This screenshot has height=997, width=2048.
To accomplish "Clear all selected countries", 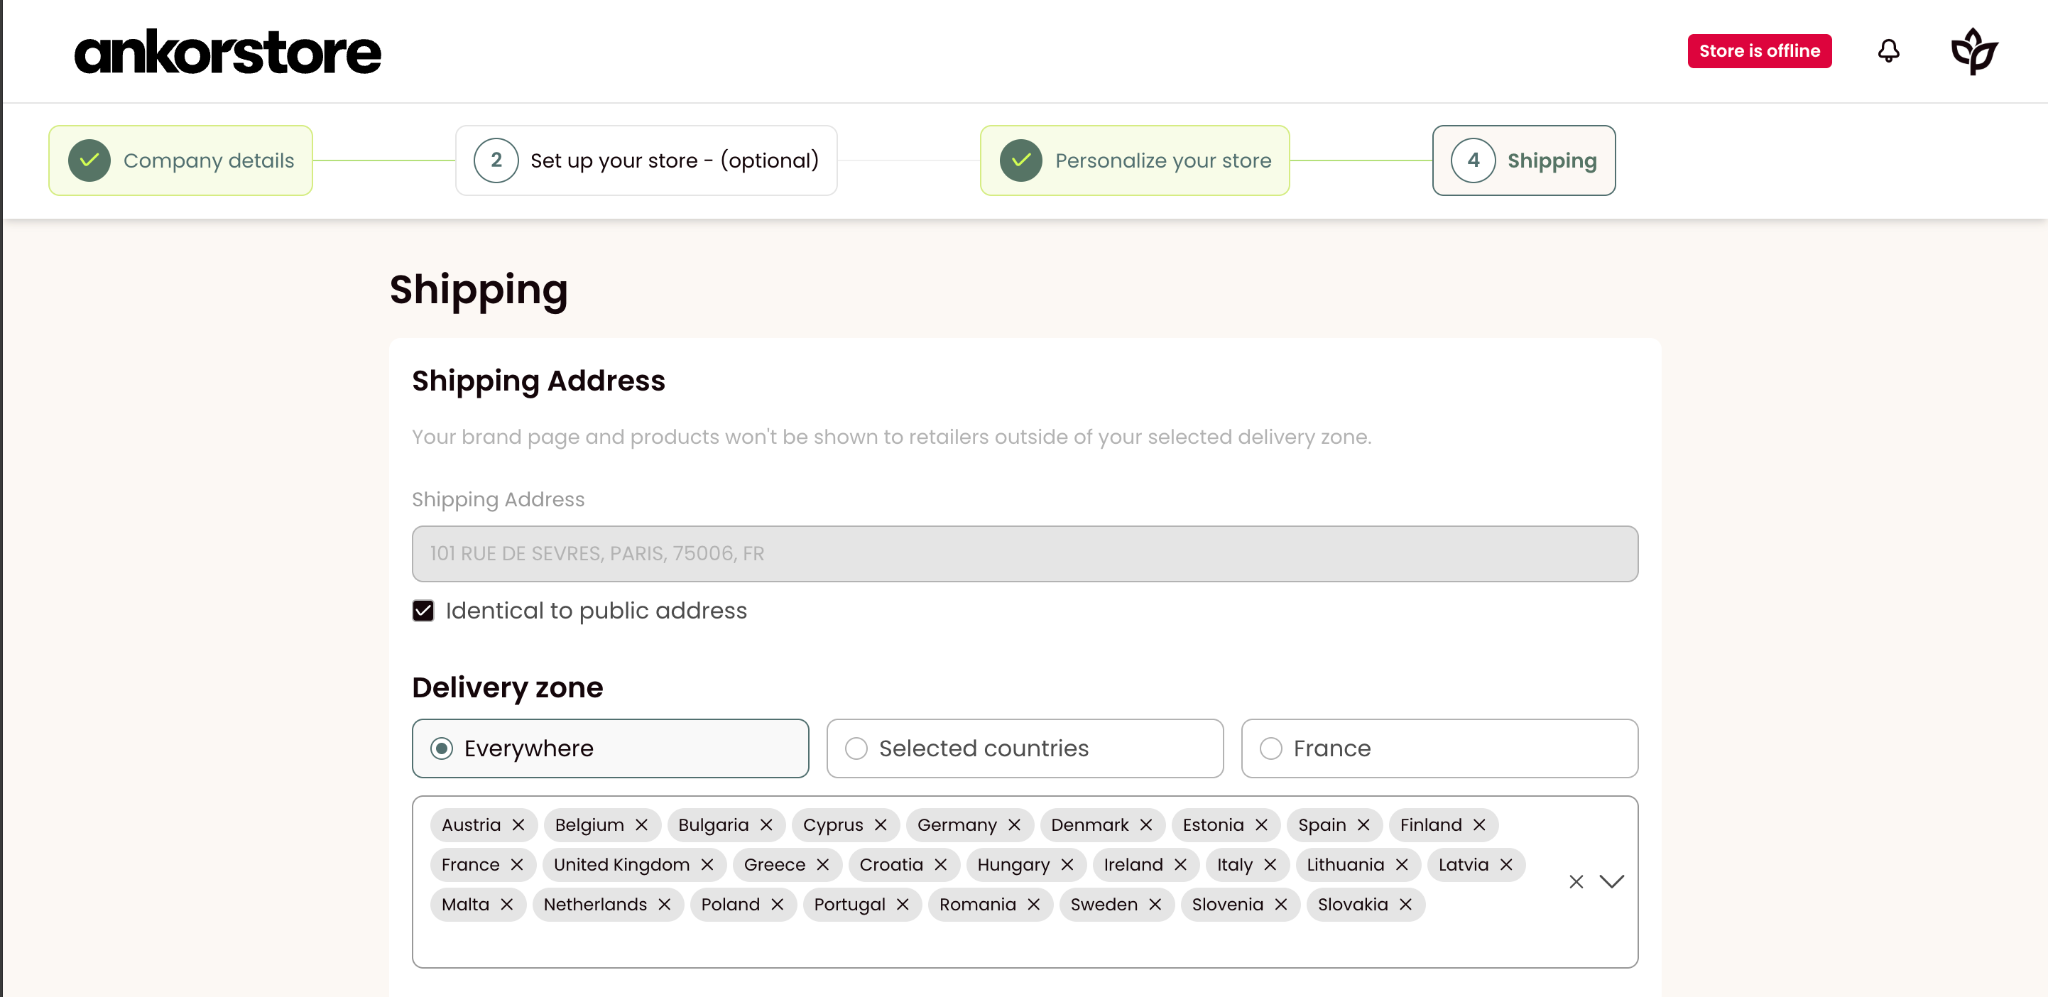I will (1576, 882).
